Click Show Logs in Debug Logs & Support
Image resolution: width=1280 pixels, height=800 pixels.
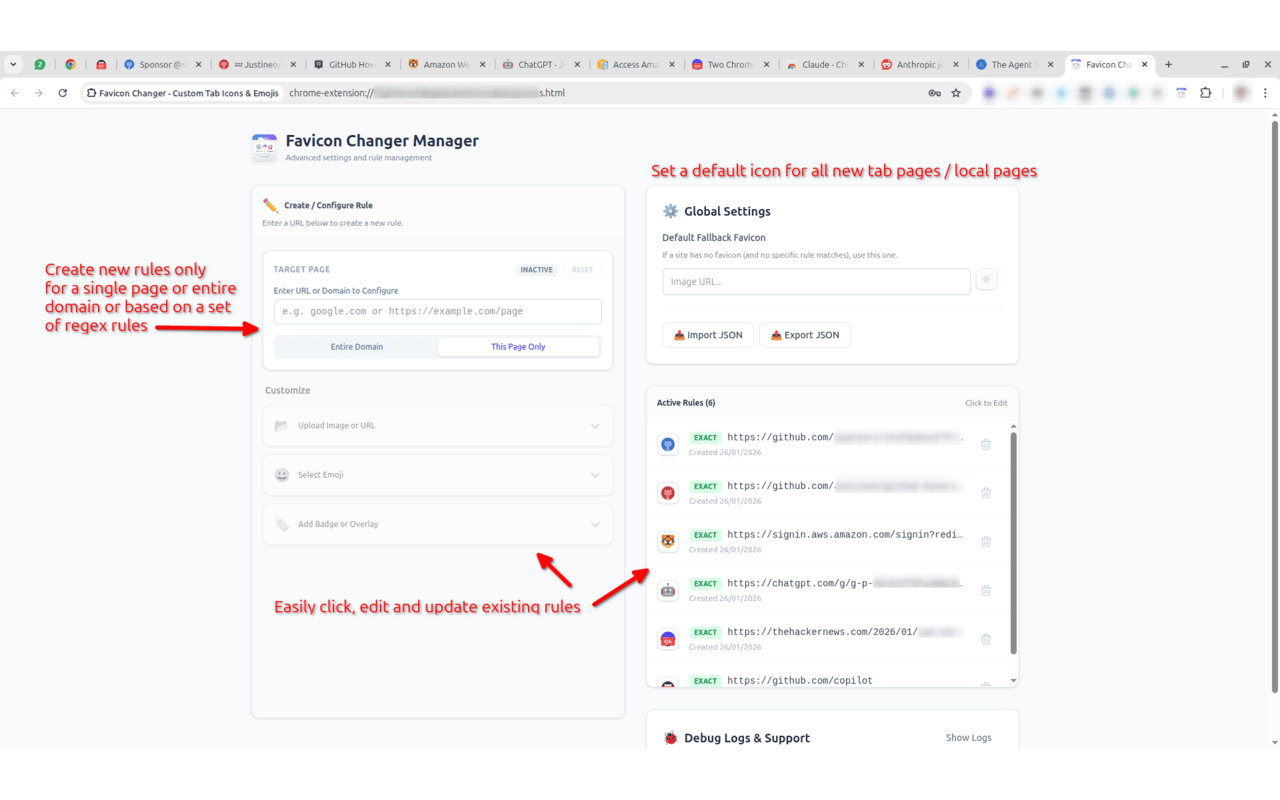(x=969, y=738)
